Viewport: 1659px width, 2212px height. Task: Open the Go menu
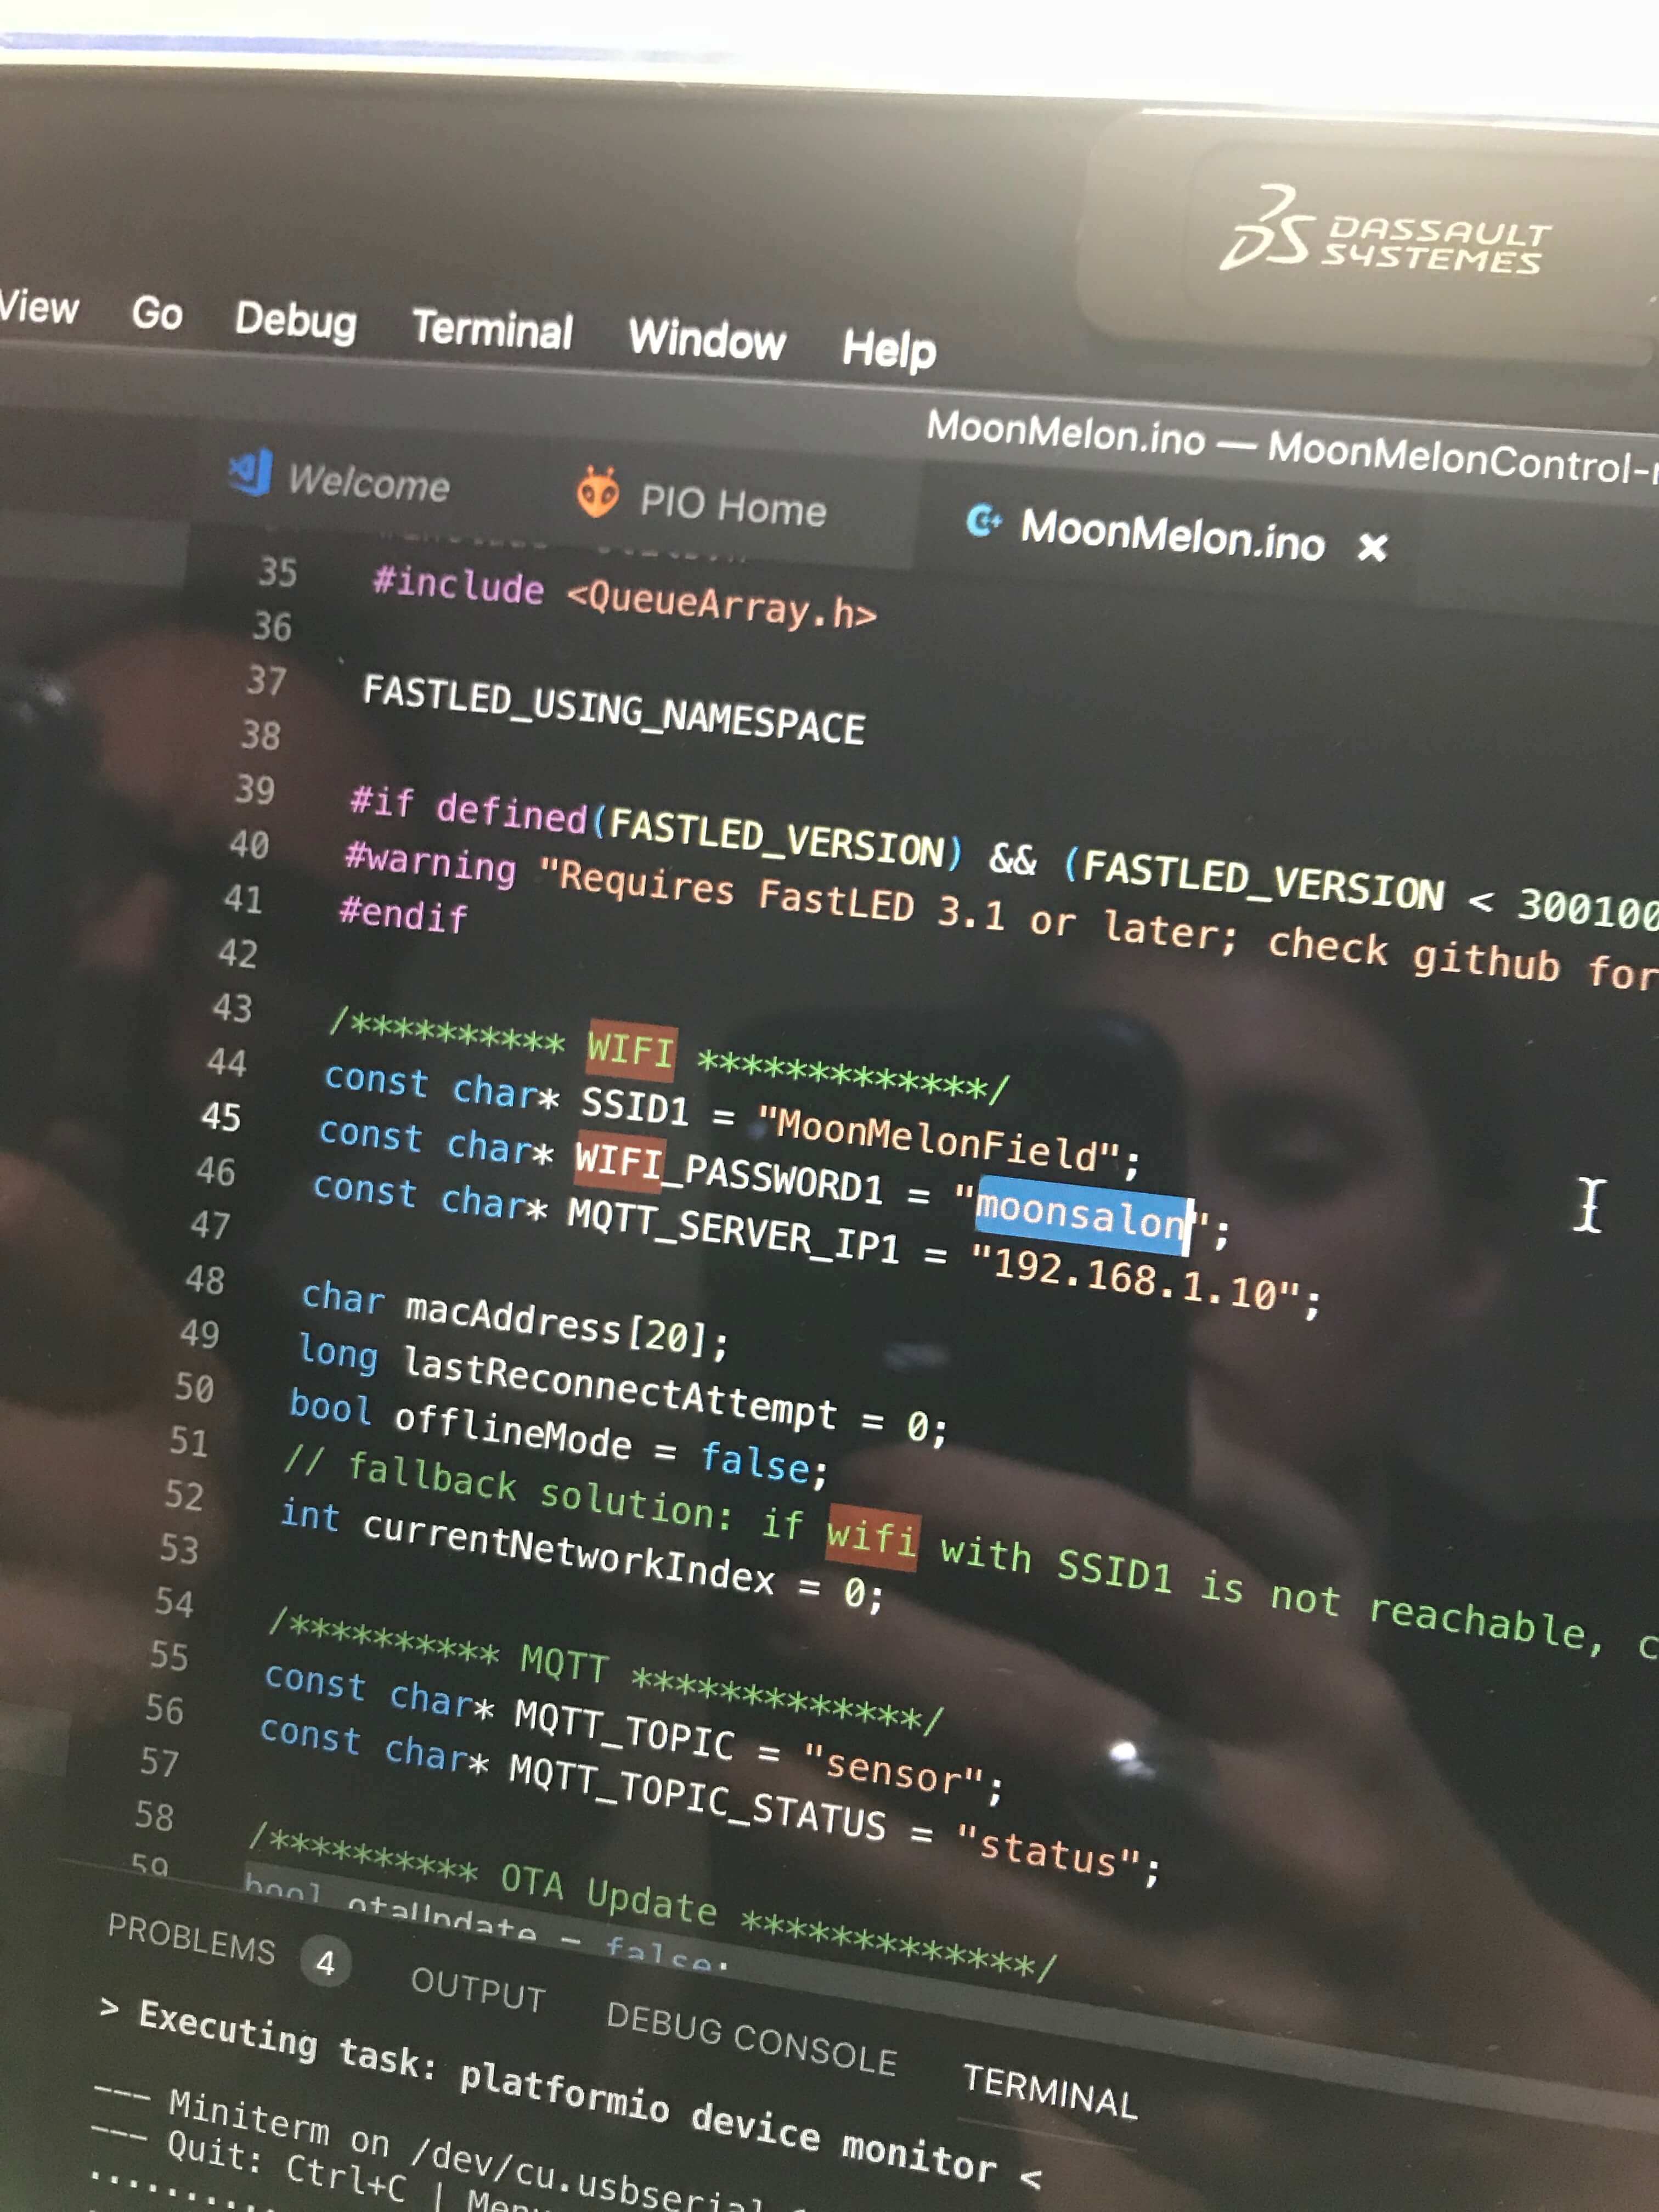157,313
